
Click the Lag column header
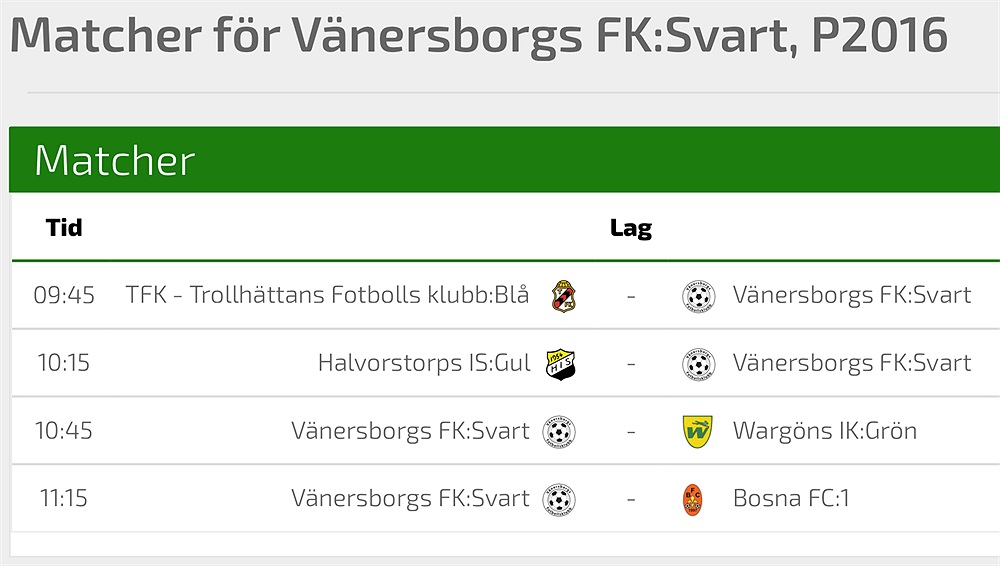pos(630,228)
